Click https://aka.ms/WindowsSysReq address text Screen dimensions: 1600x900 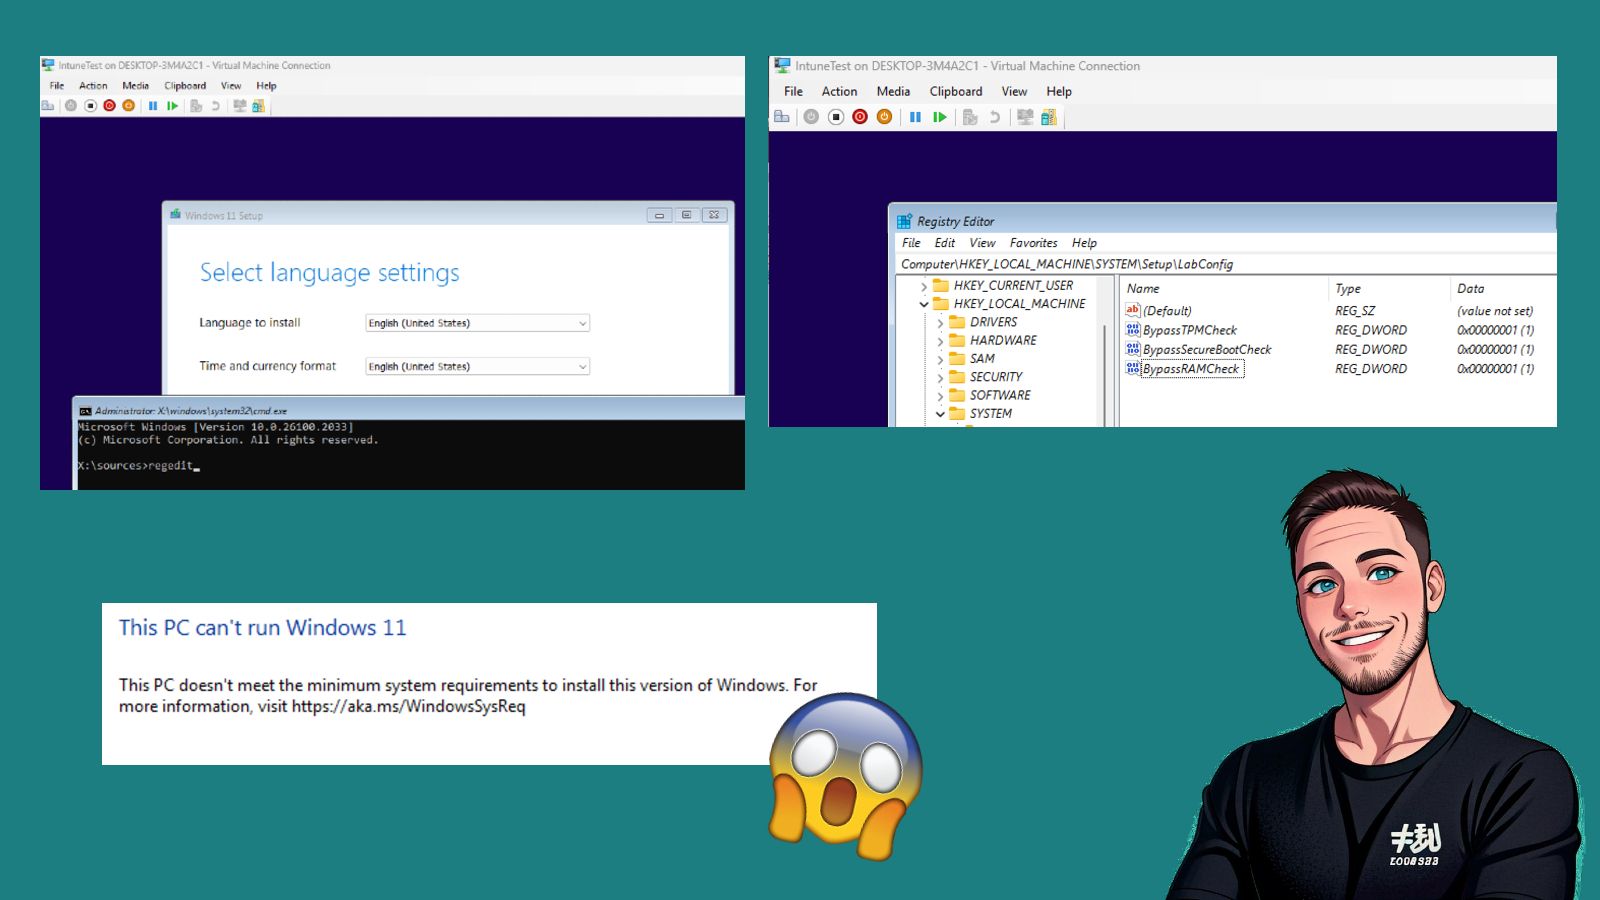408,706
